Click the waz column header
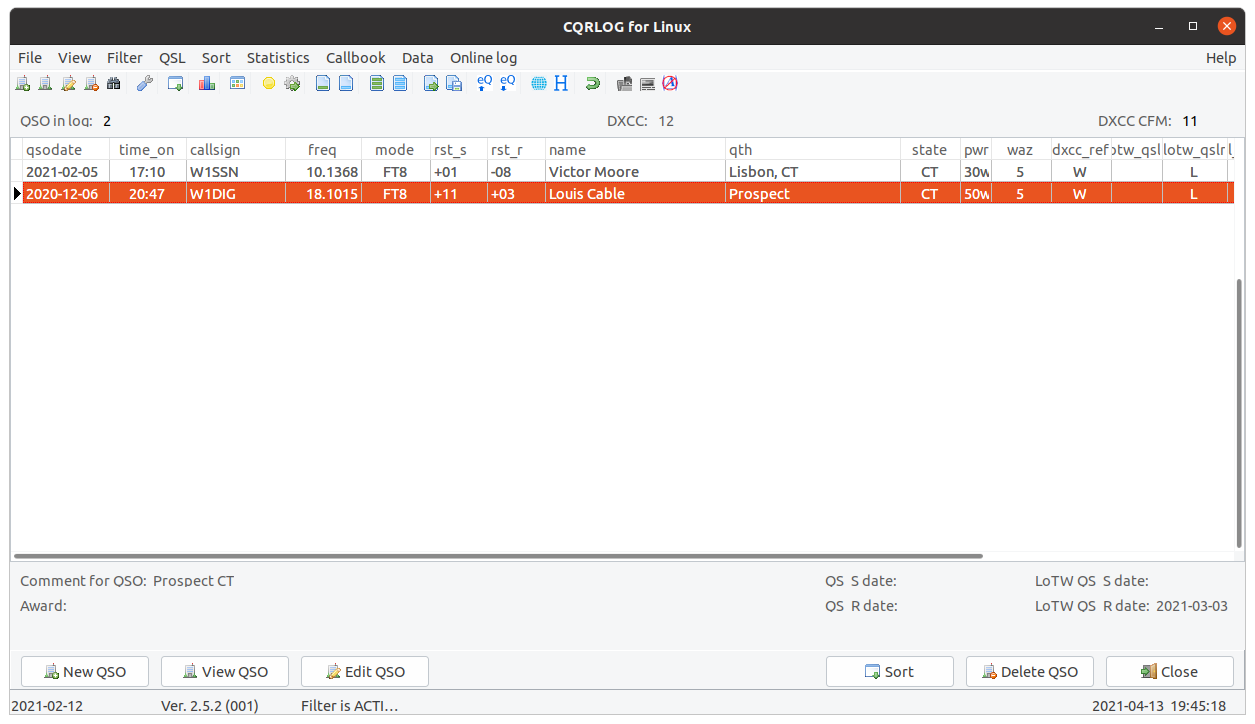This screenshot has height=724, width=1255. [x=1020, y=150]
